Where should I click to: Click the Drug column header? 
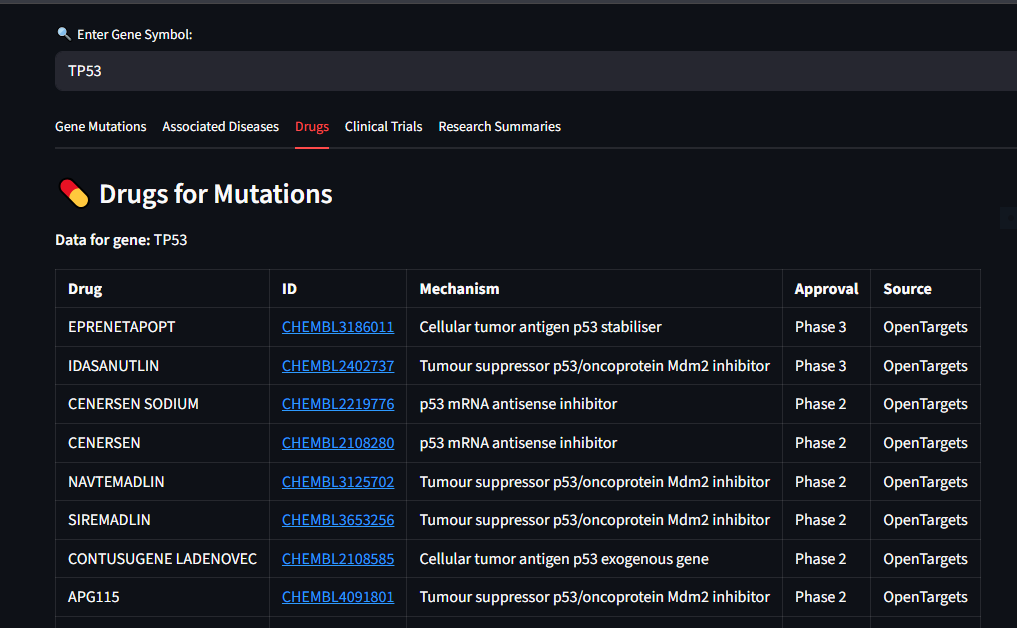[85, 289]
